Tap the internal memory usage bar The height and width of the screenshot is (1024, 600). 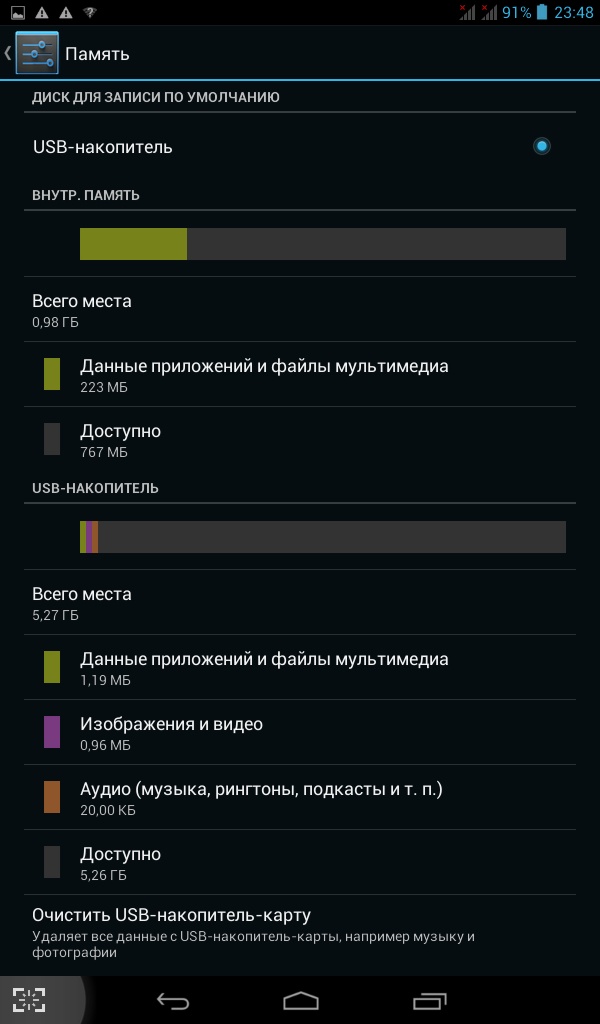322,244
